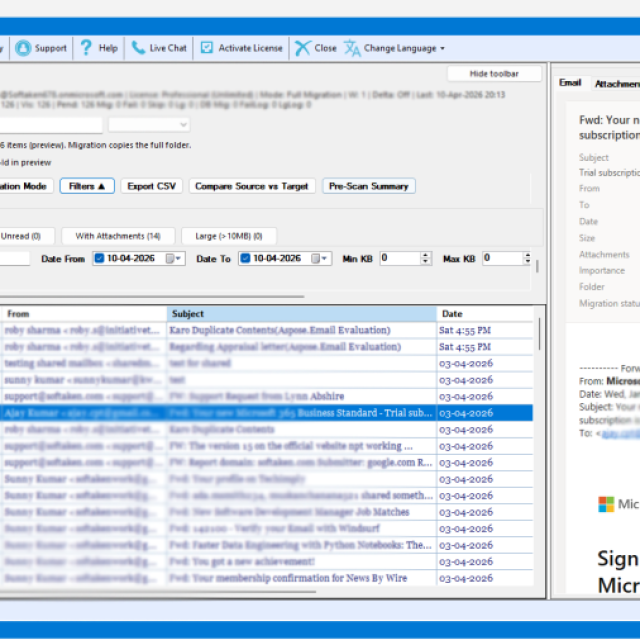Screen dimensions: 640x640
Task: Click the Compare Source vs Target button
Action: pos(251,186)
